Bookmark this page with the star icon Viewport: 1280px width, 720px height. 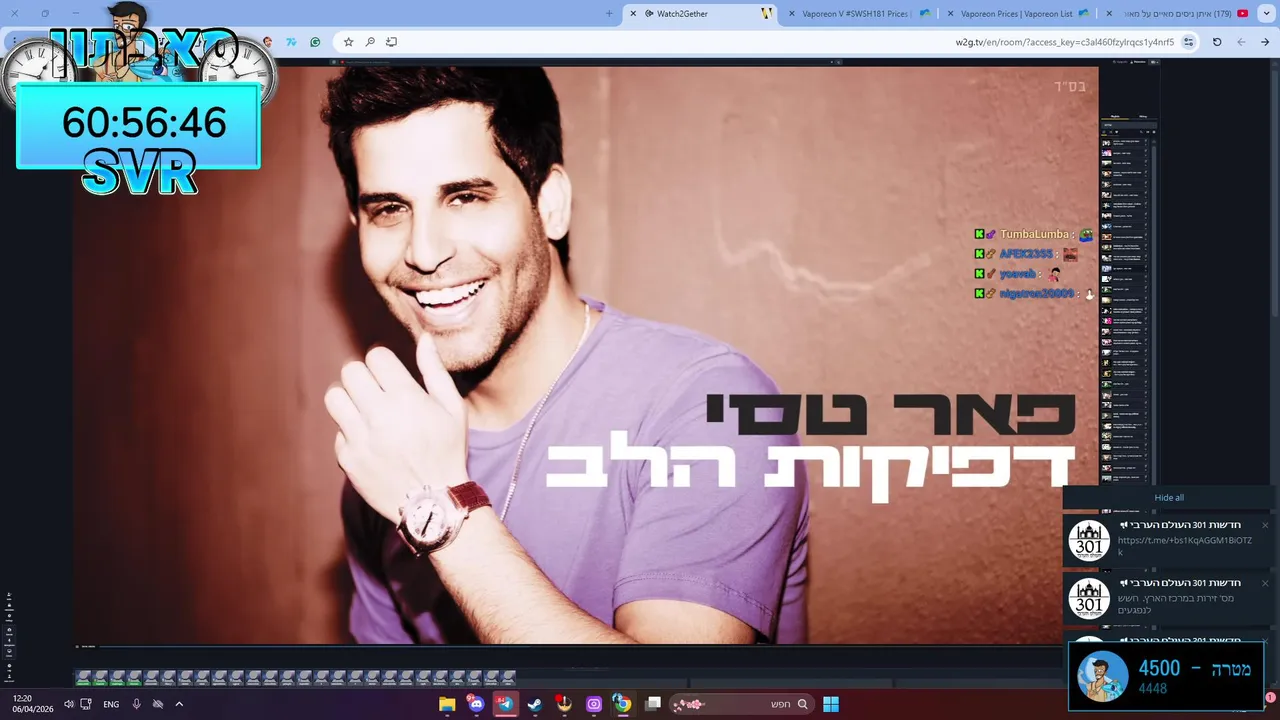(348, 42)
